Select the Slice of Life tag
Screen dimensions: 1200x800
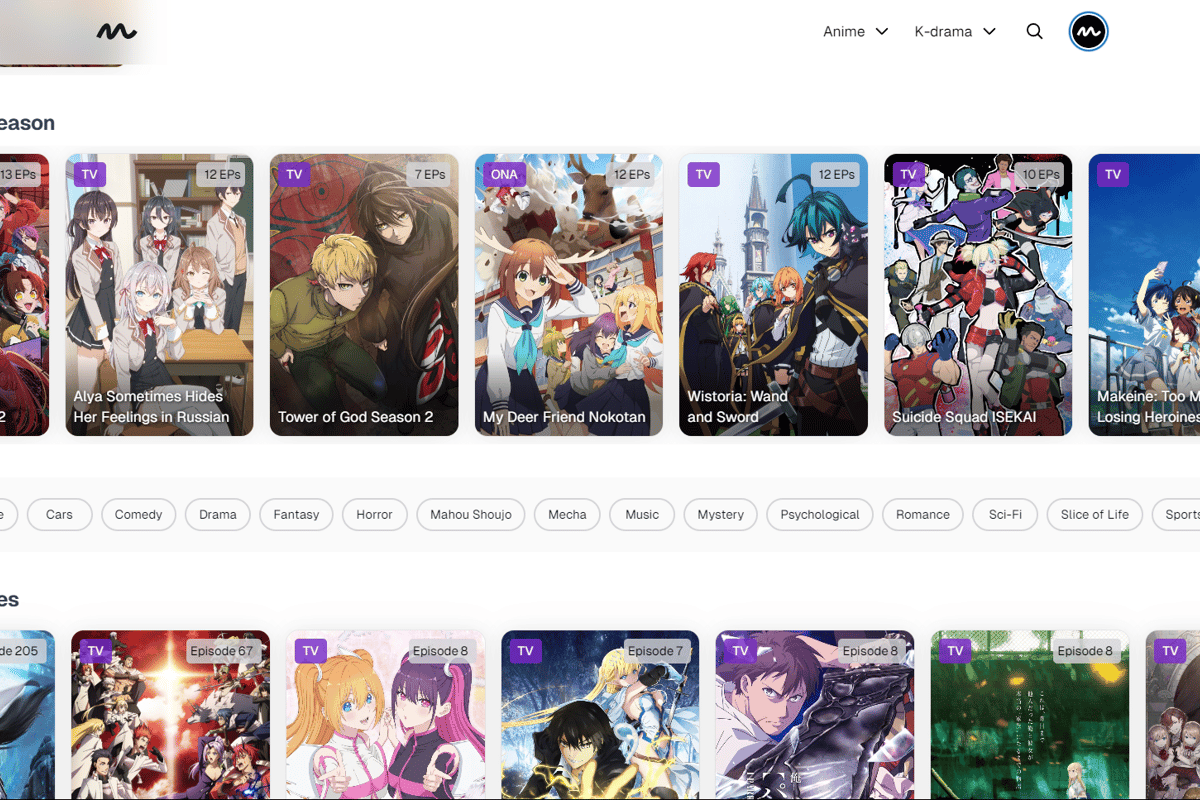coord(1094,515)
